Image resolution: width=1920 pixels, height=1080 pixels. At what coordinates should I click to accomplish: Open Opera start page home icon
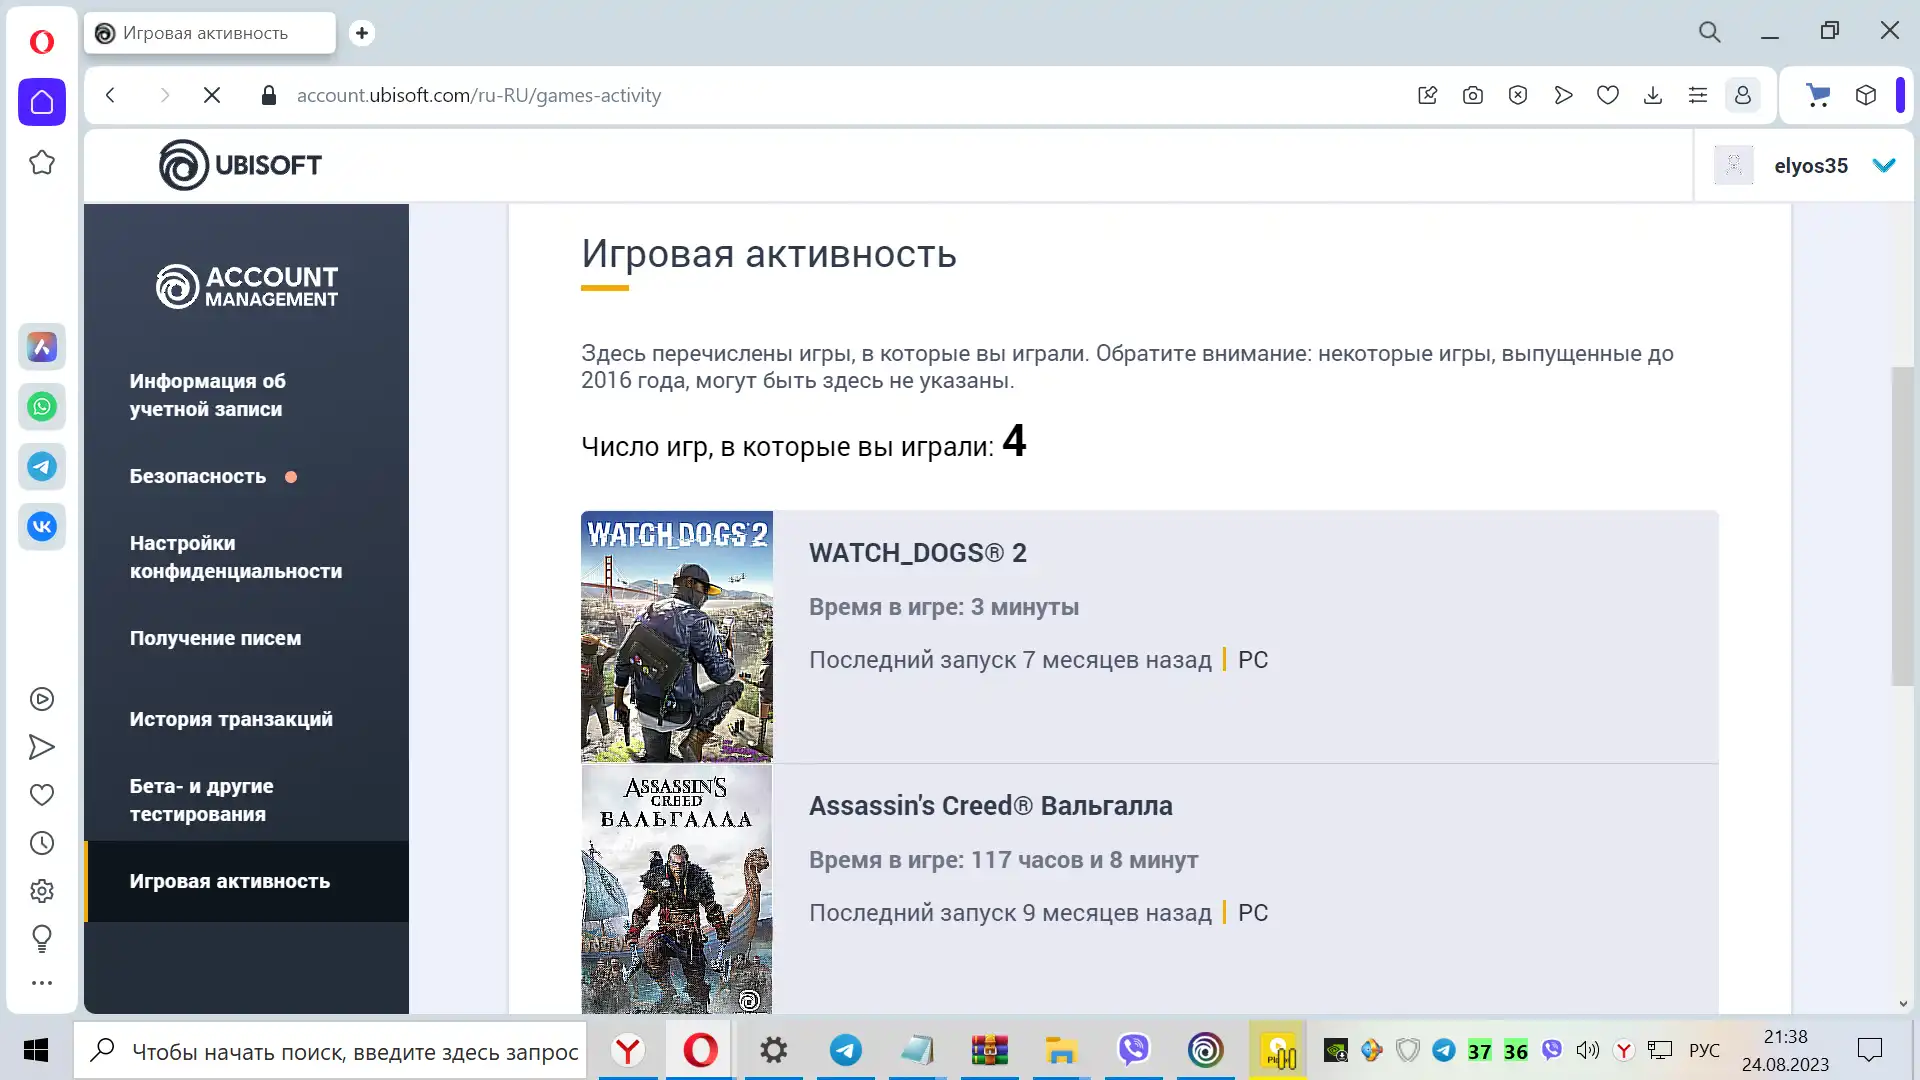click(x=42, y=102)
